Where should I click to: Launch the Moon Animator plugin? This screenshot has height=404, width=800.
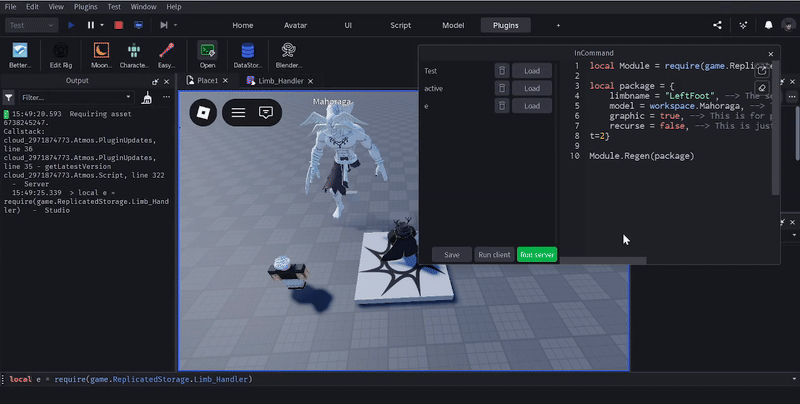click(x=101, y=55)
